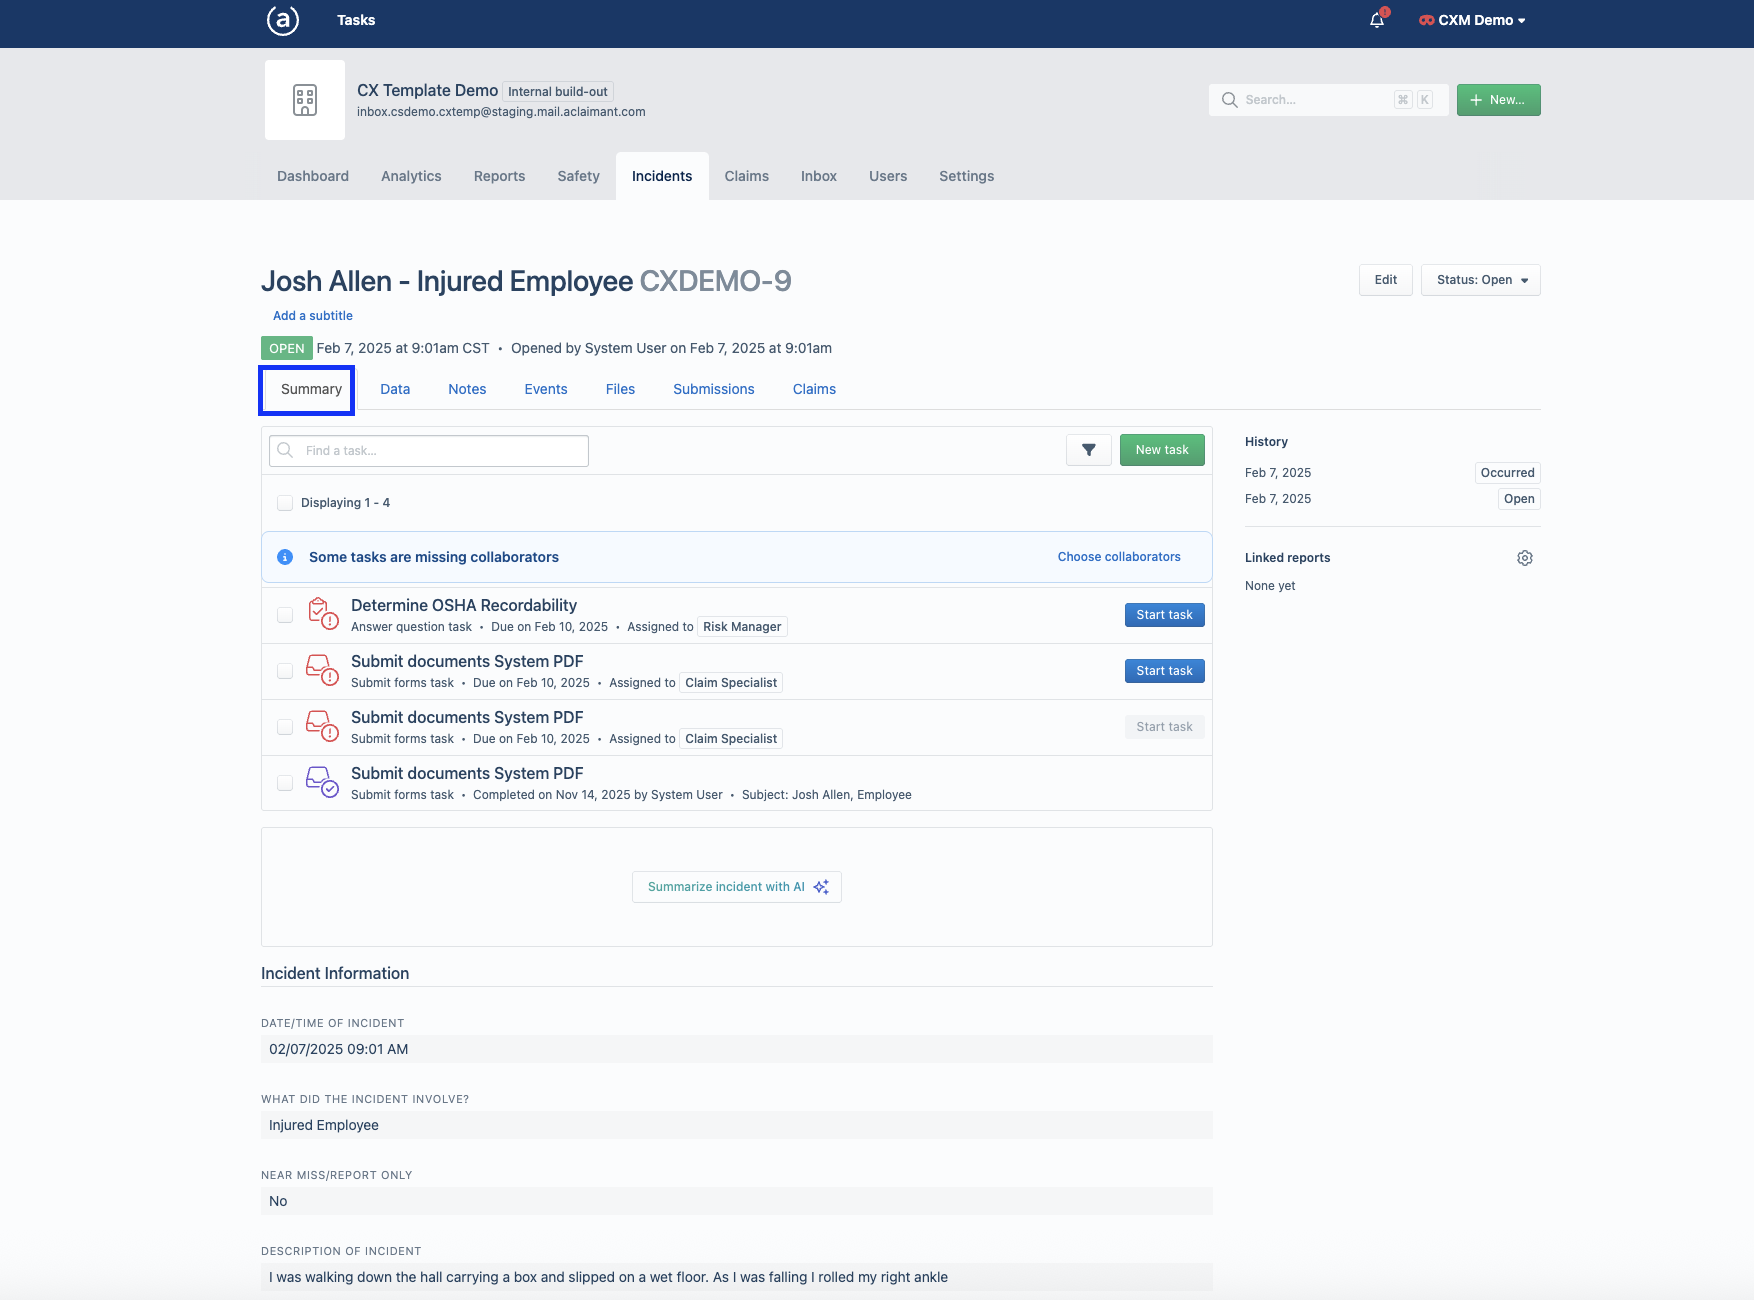Toggle the Displaying 1 - 4 select-all checkbox
The image size is (1754, 1300).
(285, 503)
